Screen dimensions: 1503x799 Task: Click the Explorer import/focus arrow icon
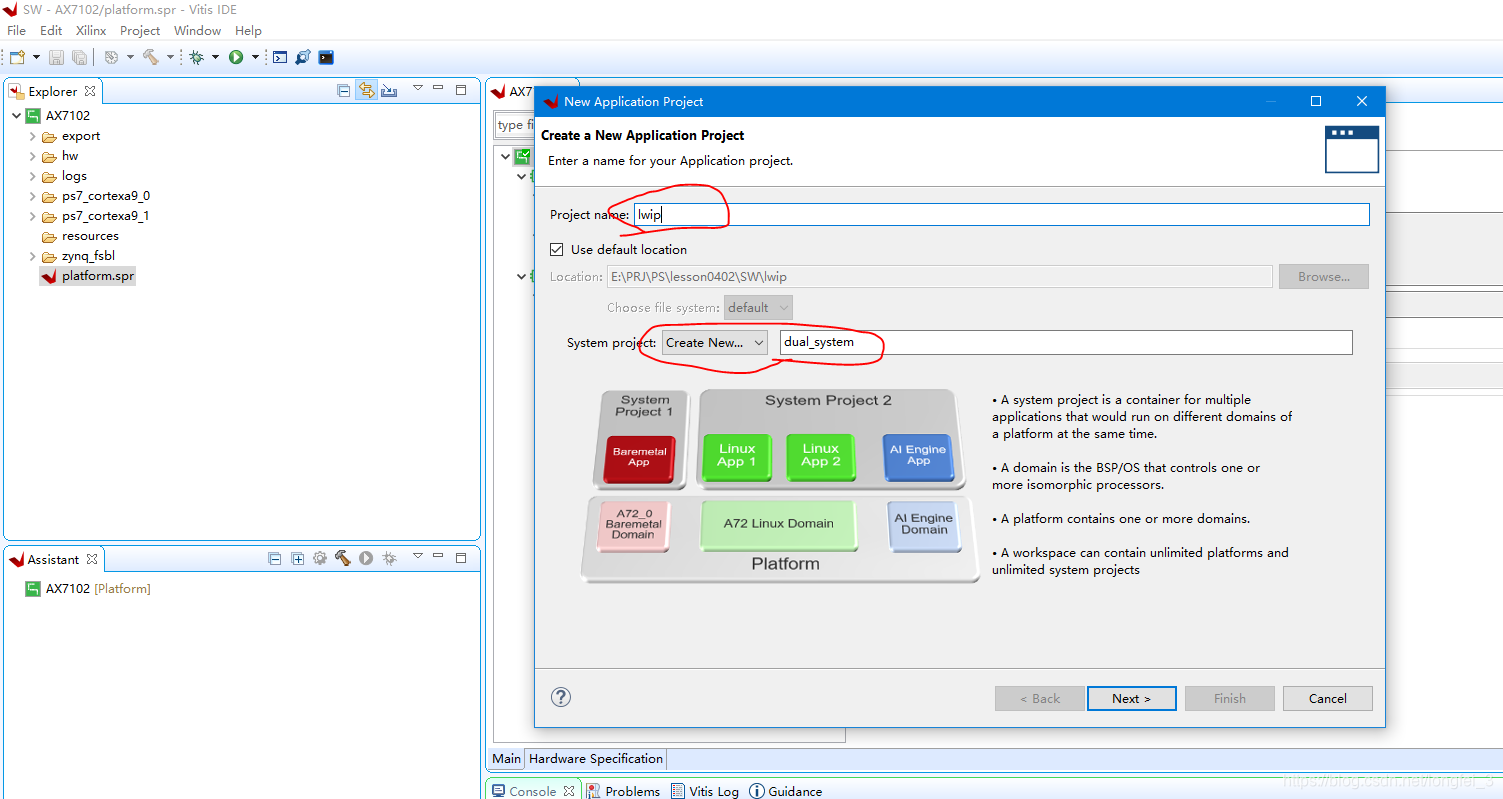click(390, 90)
